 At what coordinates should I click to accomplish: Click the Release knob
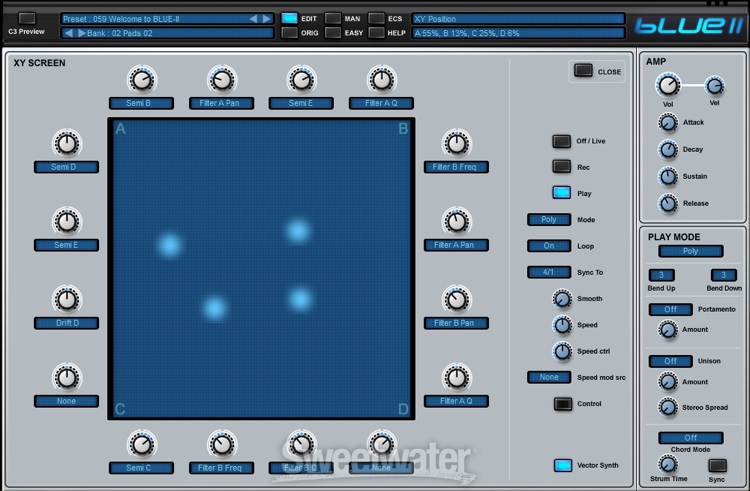(x=668, y=203)
